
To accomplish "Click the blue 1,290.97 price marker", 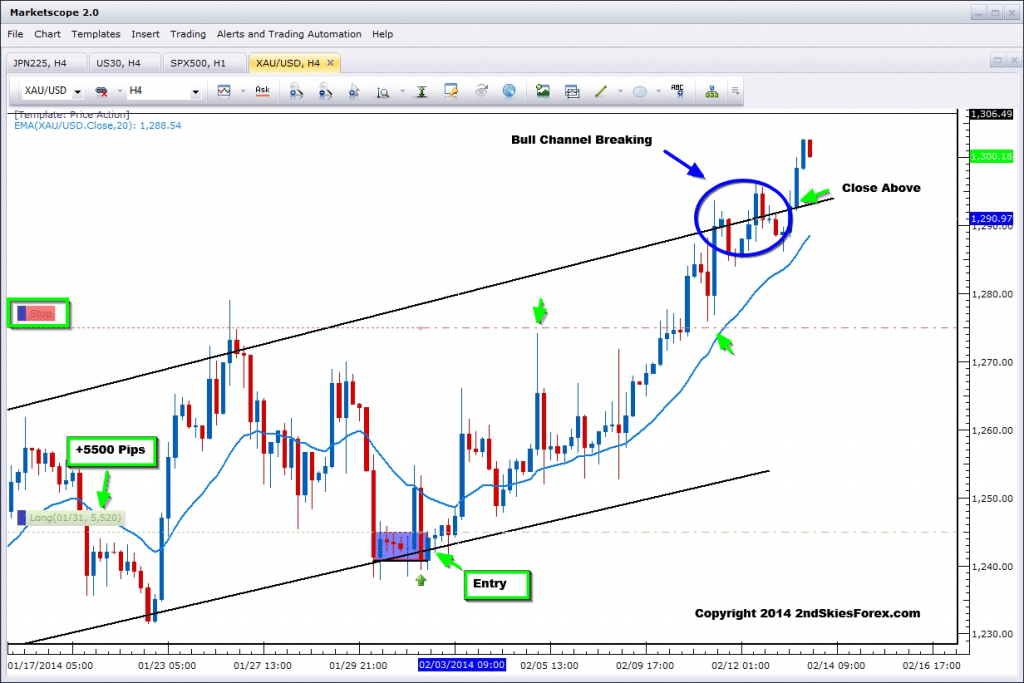I will click(x=991, y=218).
